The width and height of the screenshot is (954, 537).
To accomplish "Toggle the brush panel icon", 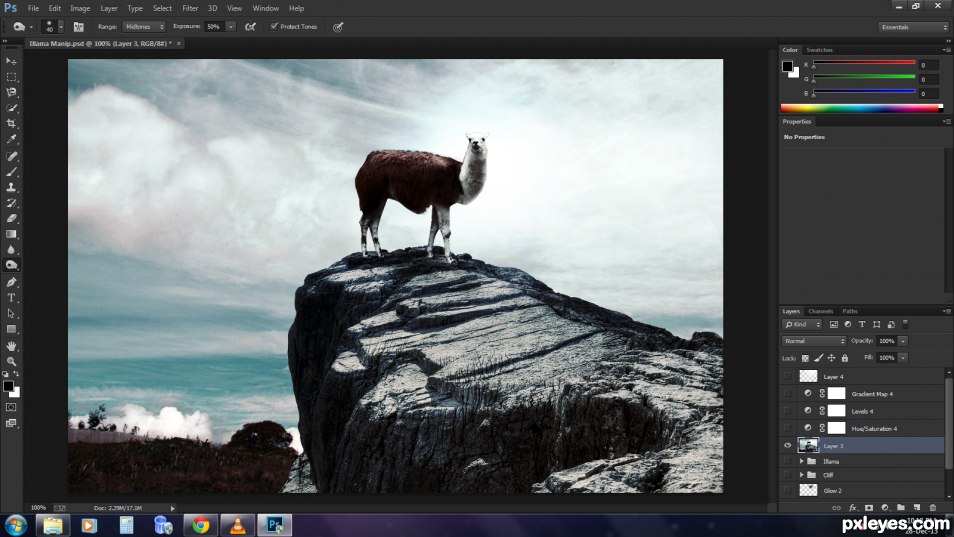I will coord(78,27).
